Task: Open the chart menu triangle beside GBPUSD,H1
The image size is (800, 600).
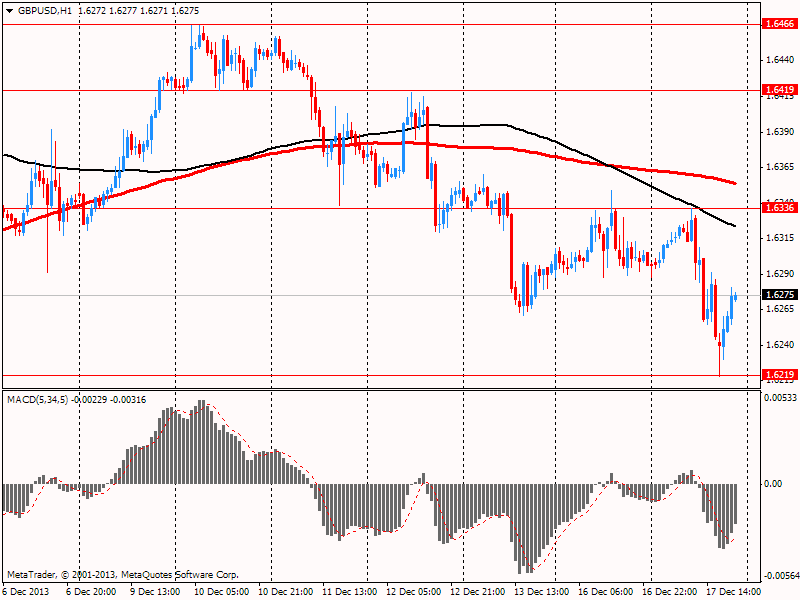Action: click(10, 11)
